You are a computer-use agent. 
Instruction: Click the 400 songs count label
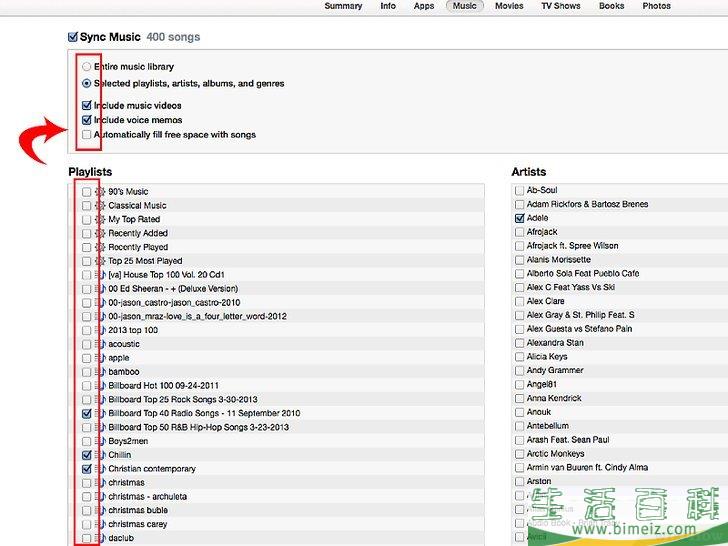(173, 37)
